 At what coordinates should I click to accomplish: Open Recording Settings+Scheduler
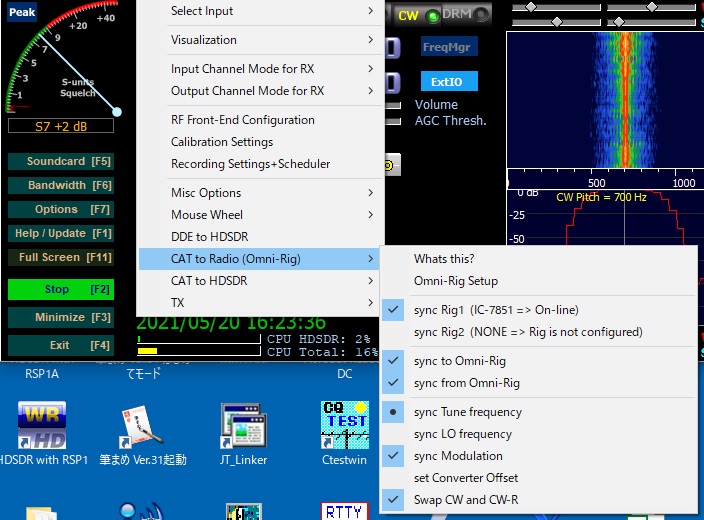point(260,164)
